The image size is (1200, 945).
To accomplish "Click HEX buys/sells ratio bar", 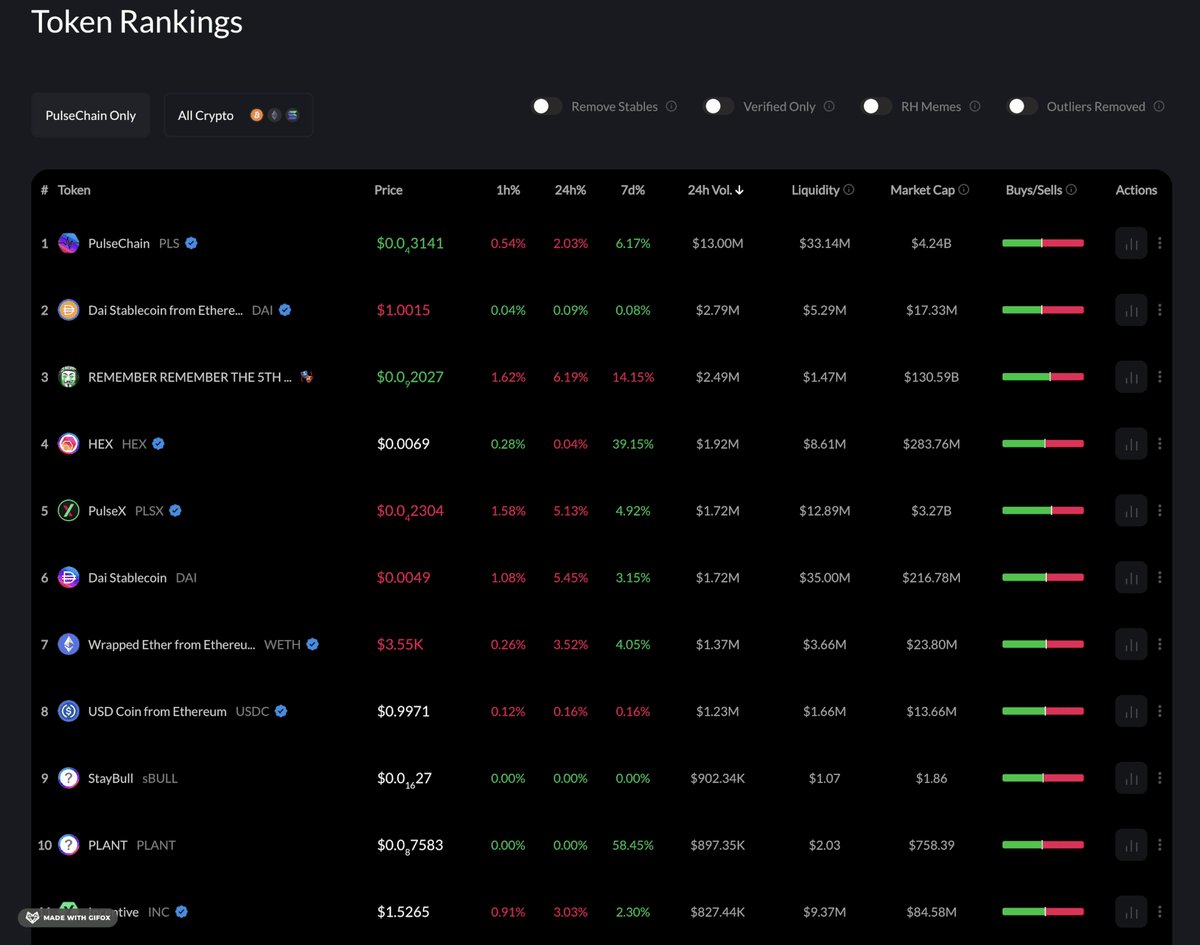I will pos(1043,444).
